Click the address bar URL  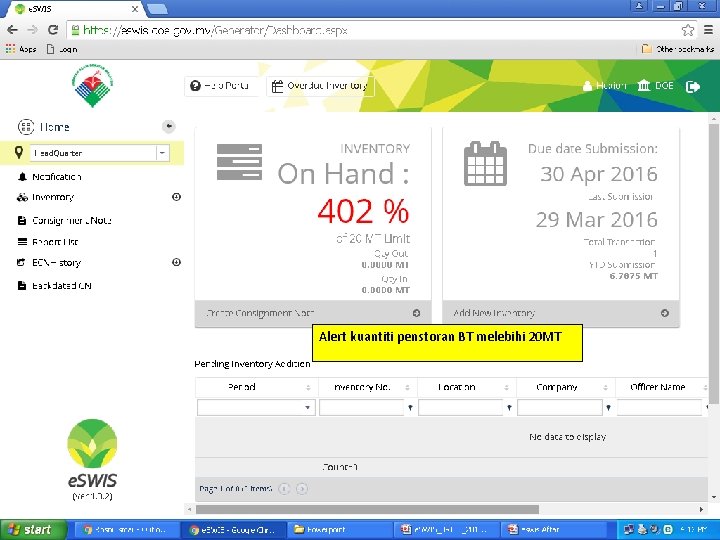click(215, 30)
